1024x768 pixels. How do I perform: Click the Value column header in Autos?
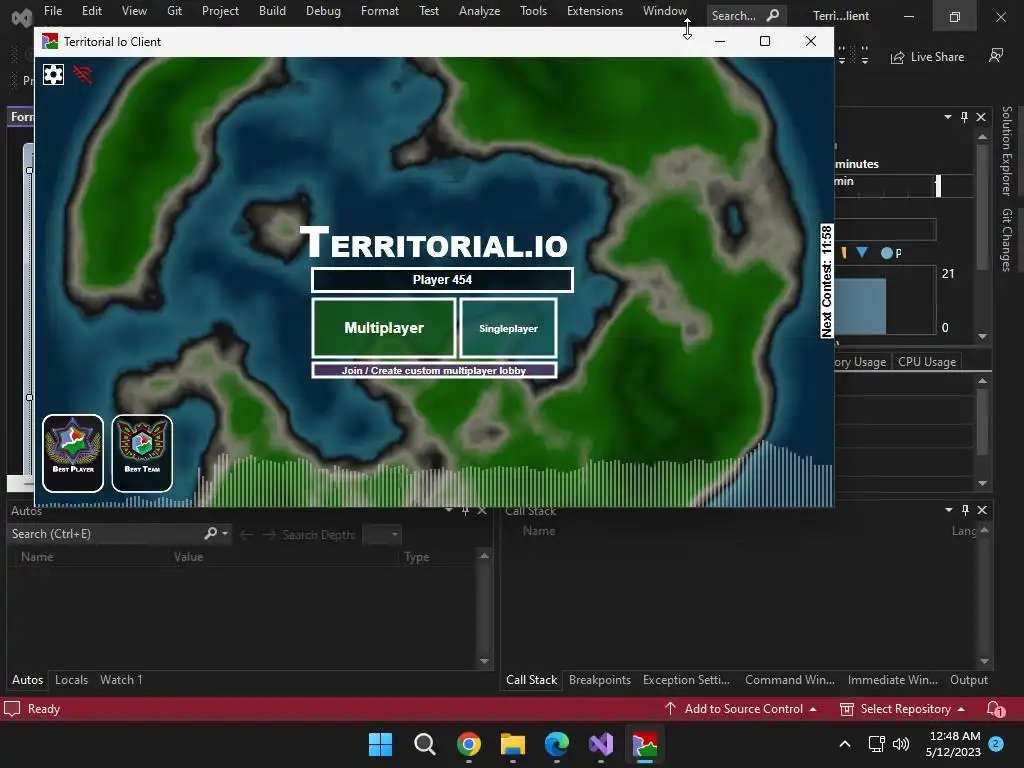pyautogui.click(x=188, y=557)
